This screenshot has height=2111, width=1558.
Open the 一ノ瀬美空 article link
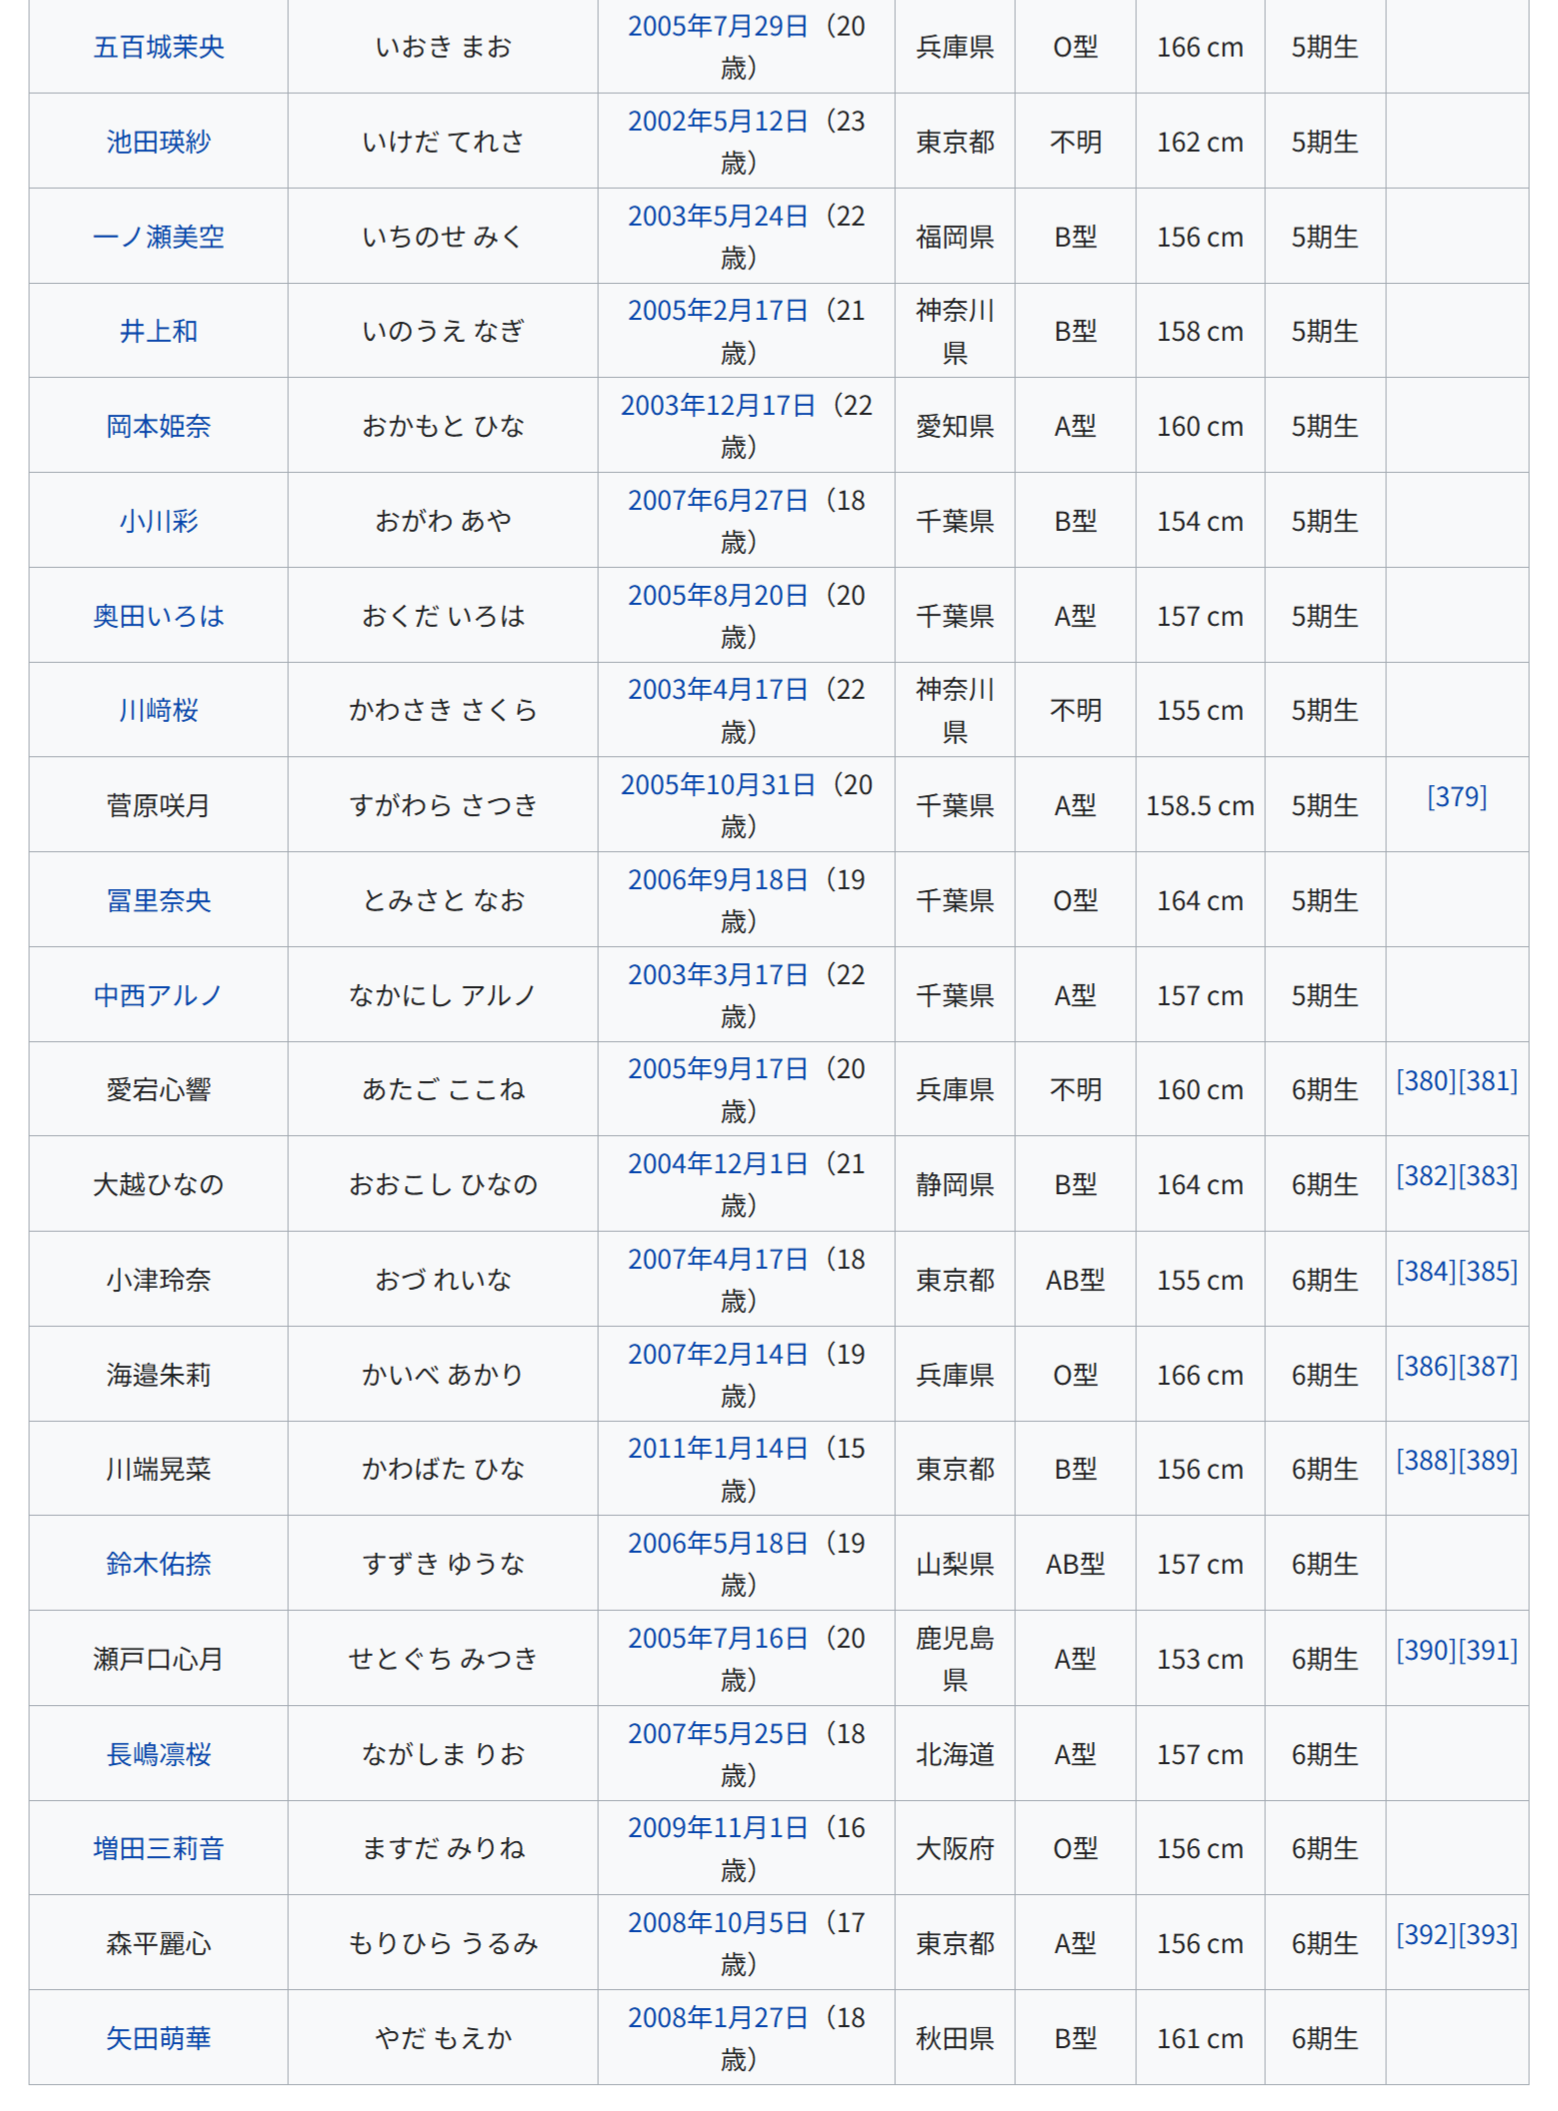(158, 237)
